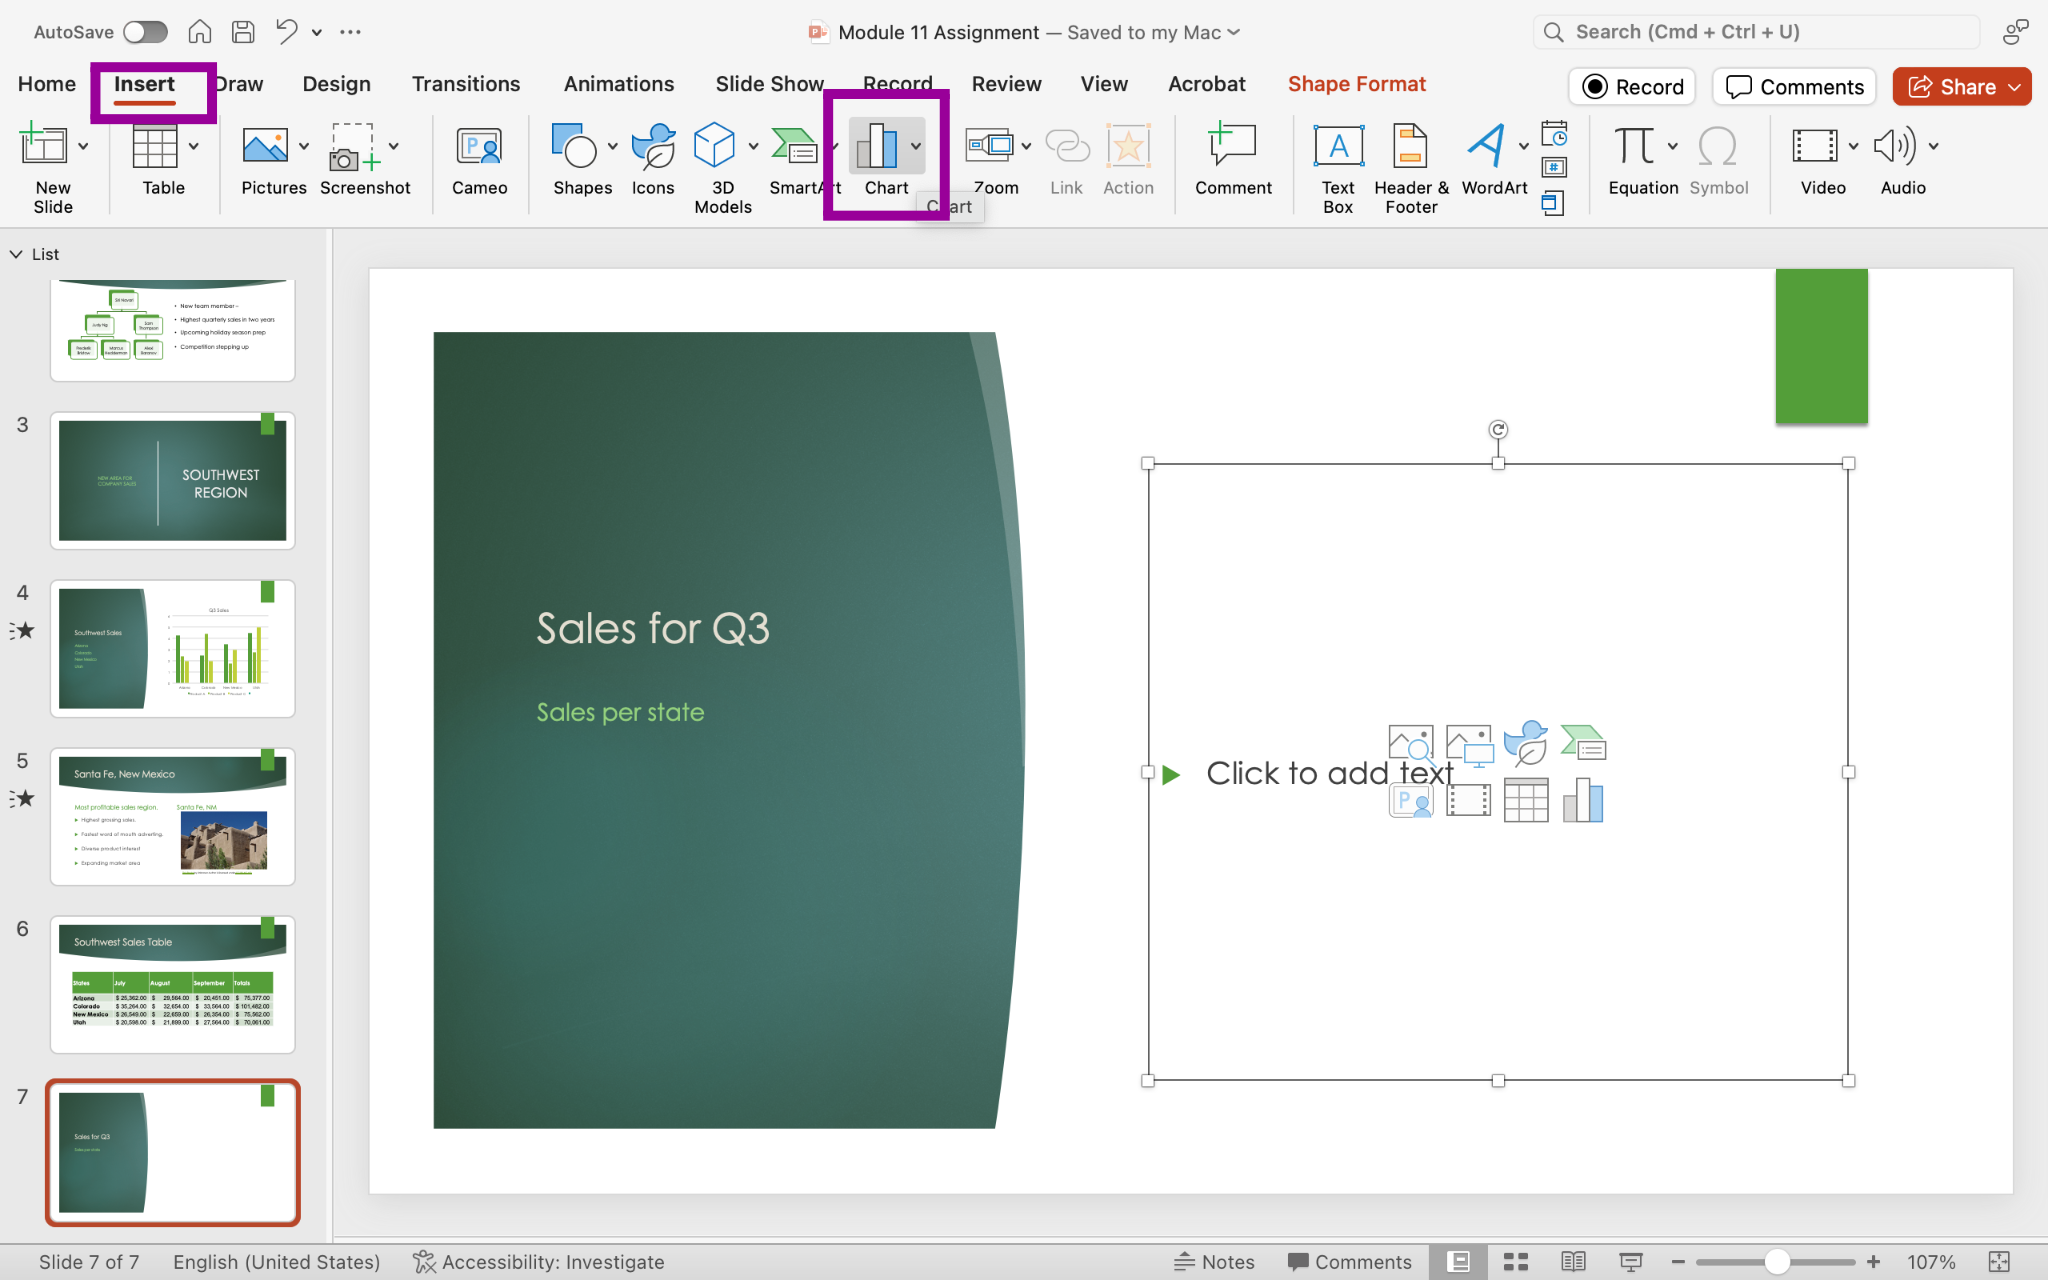The width and height of the screenshot is (2048, 1280).
Task: Click the zoom slider handle
Action: pyautogui.click(x=1777, y=1262)
